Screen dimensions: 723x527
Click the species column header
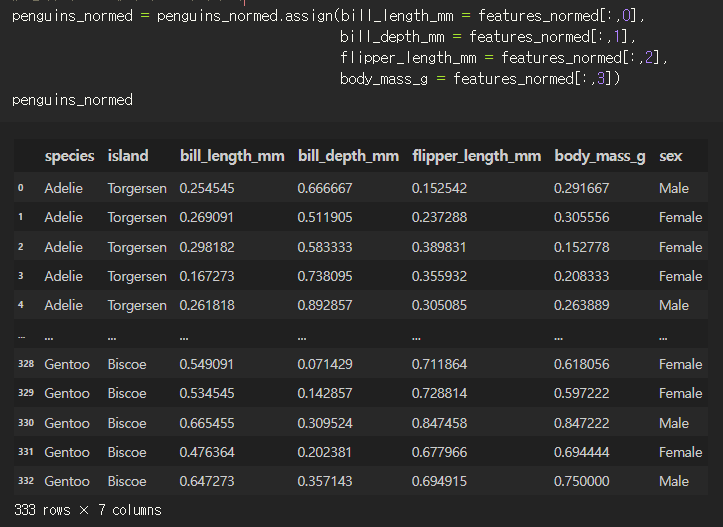pyautogui.click(x=70, y=156)
